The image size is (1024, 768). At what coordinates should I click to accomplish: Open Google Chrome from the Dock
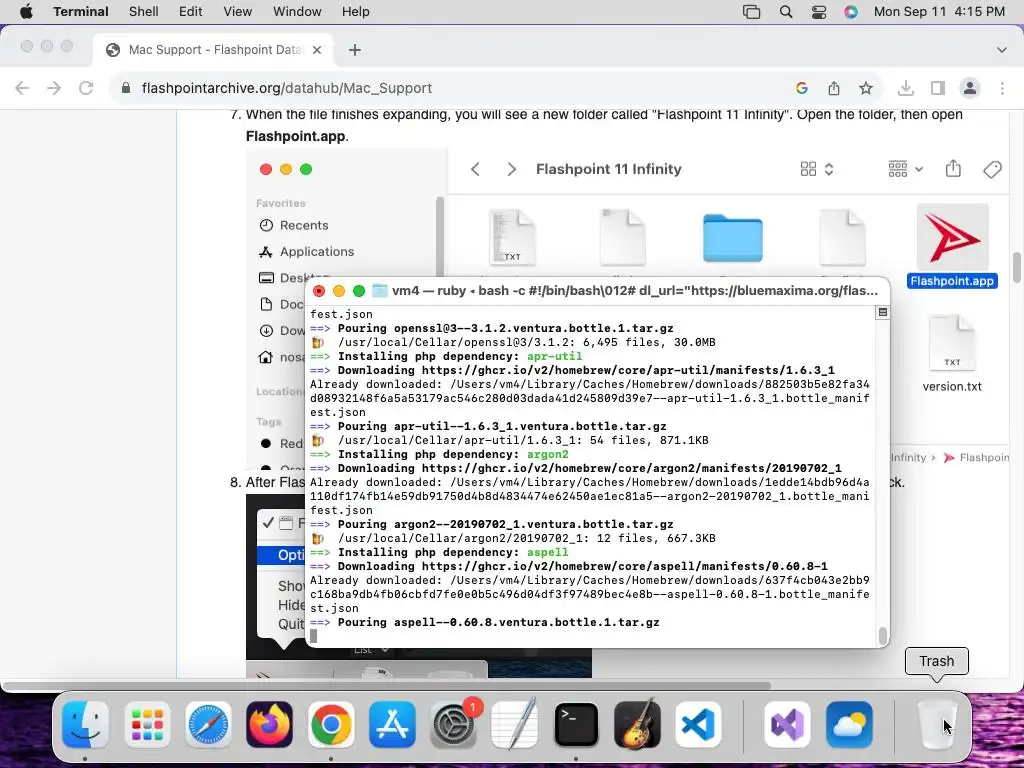pos(331,725)
